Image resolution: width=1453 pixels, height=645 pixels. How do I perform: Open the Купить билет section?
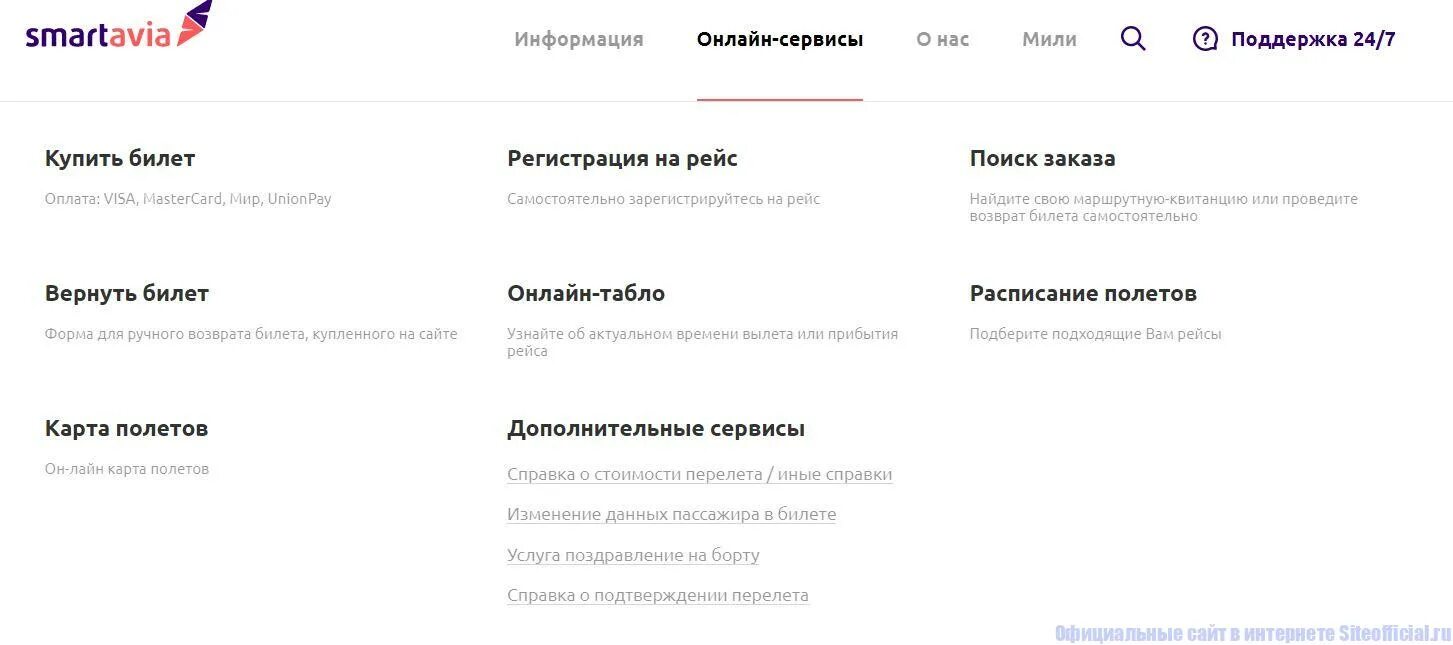[x=120, y=158]
